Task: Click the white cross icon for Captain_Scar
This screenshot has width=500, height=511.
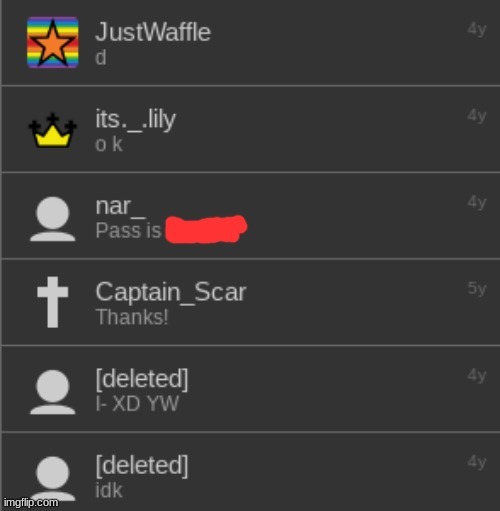Action: coord(53,302)
